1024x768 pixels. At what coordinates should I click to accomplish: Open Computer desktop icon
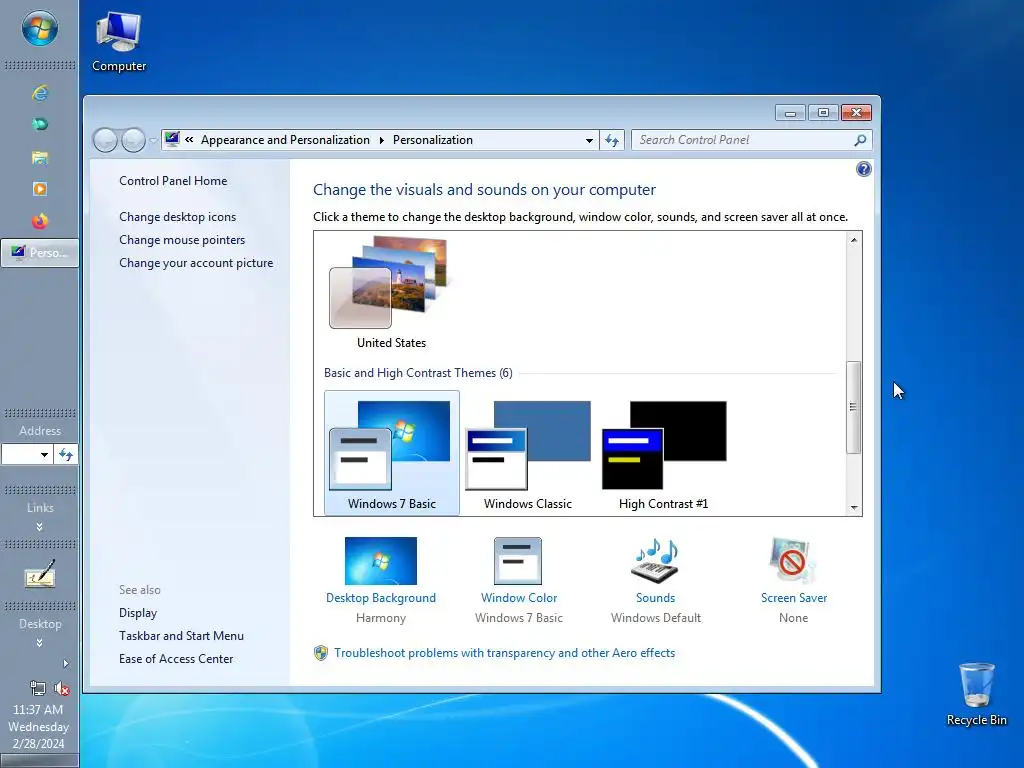coord(118,42)
